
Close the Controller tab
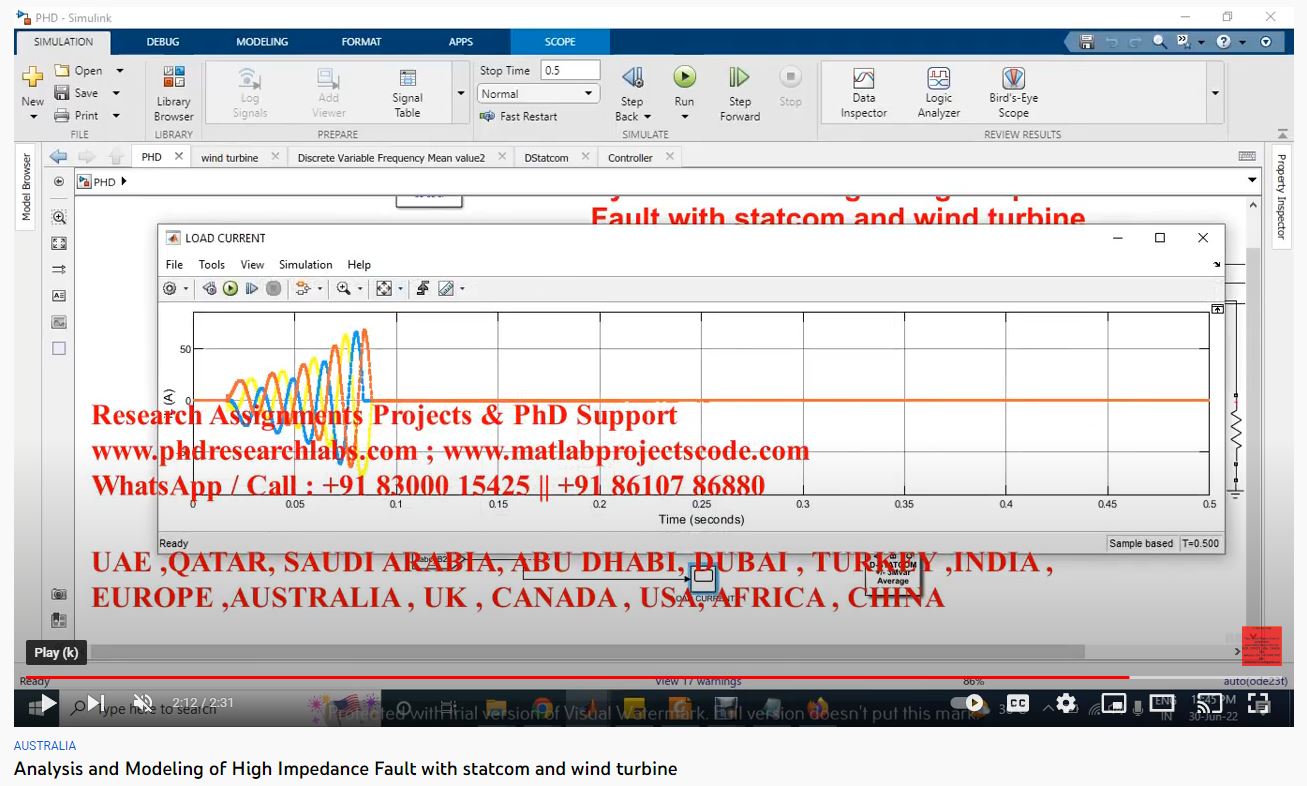tap(670, 156)
